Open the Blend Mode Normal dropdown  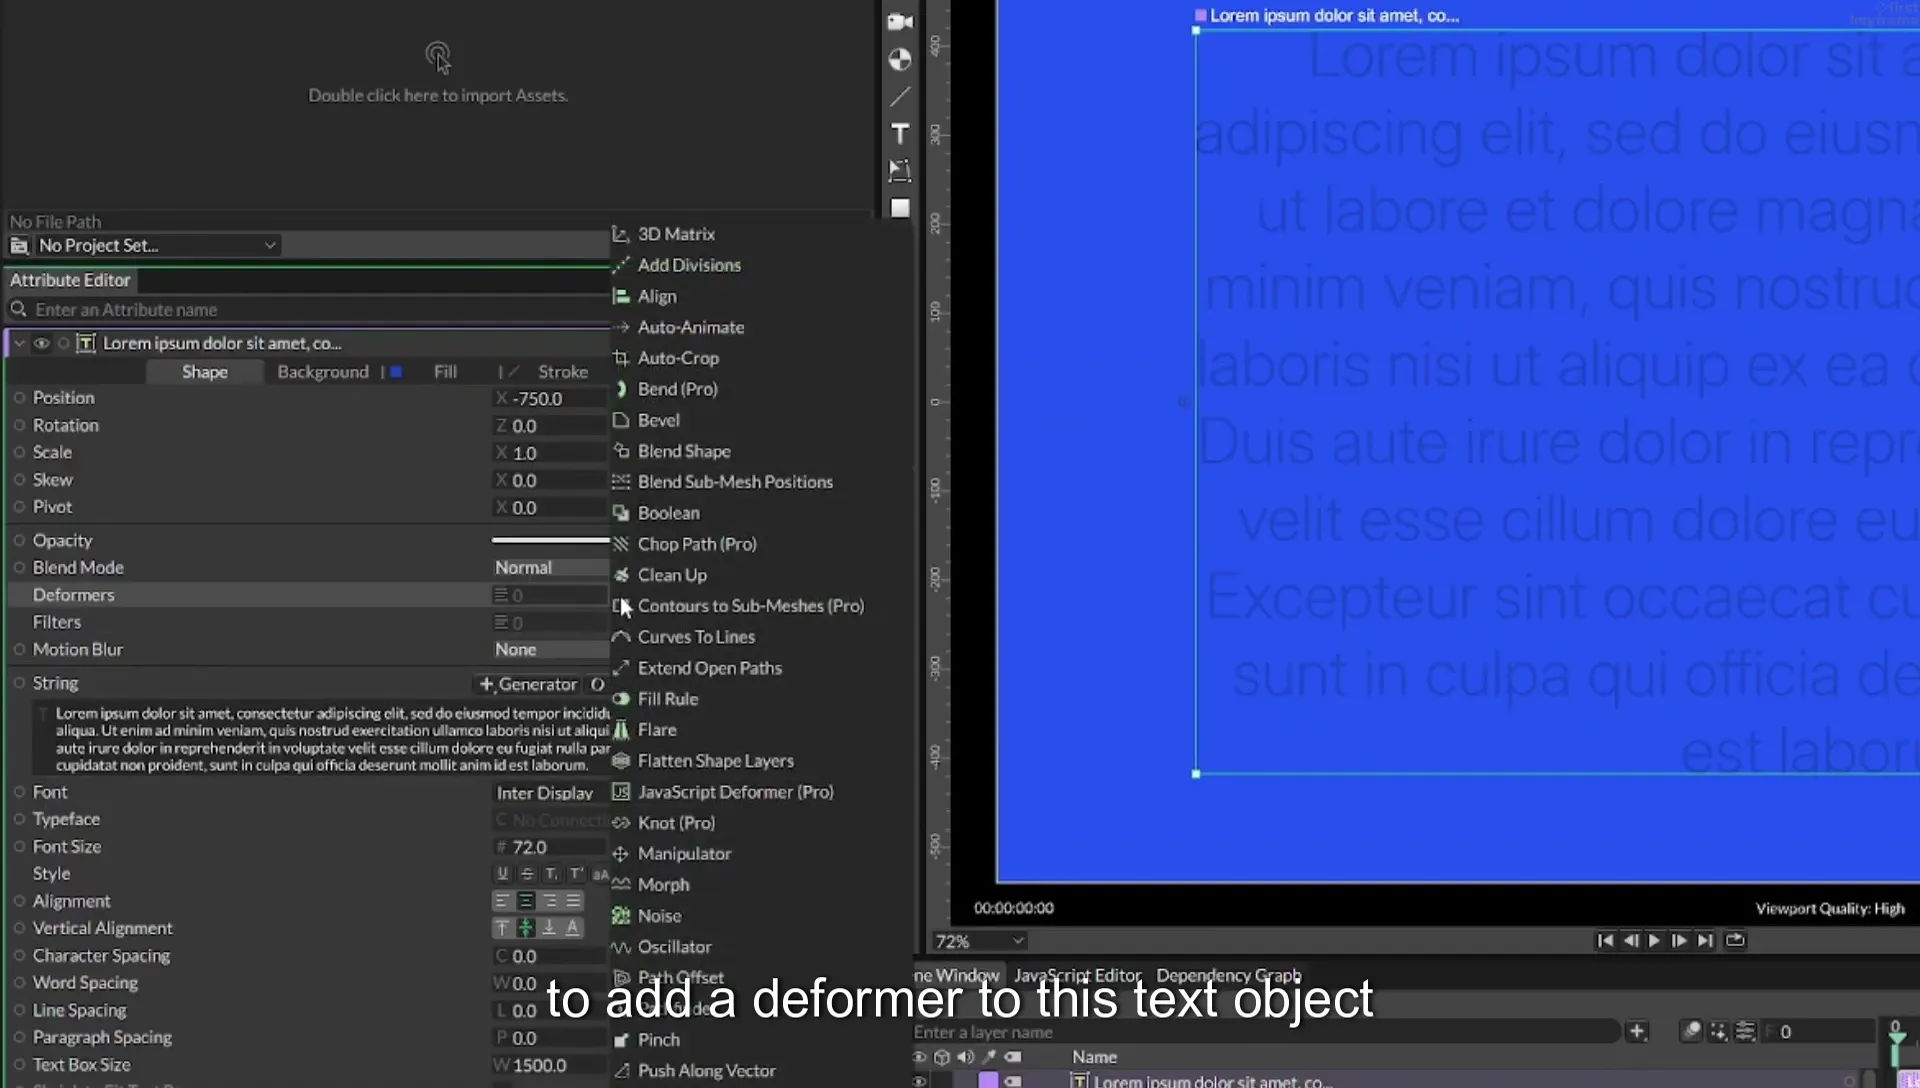550,567
